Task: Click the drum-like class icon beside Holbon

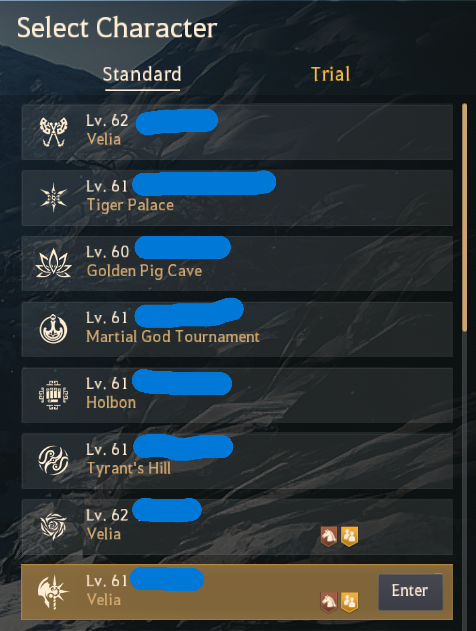Action: 54,395
